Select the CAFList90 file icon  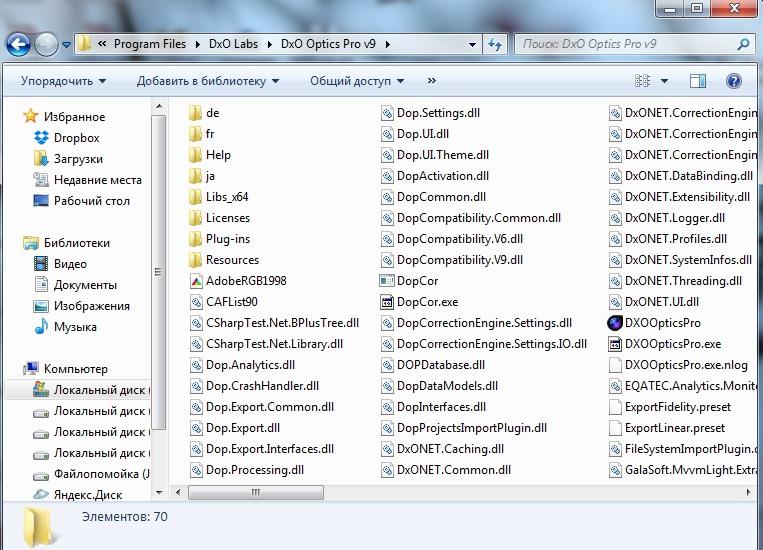196,302
